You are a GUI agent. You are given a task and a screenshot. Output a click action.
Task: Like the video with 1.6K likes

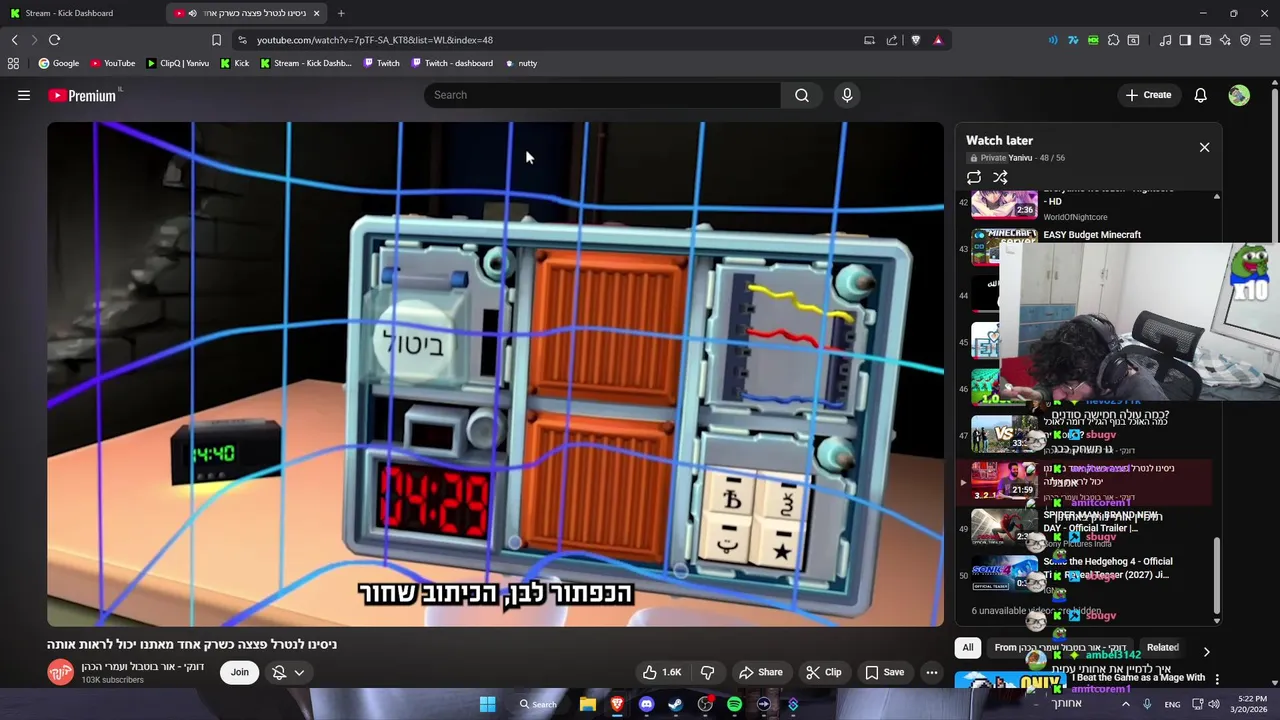click(661, 672)
